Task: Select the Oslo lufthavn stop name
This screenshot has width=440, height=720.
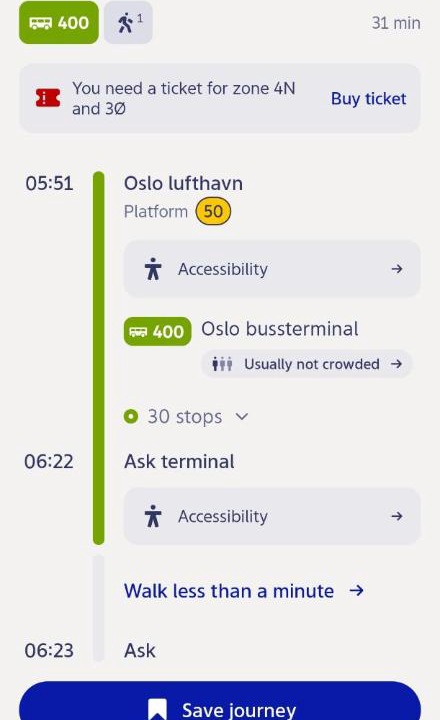Action: tap(183, 184)
